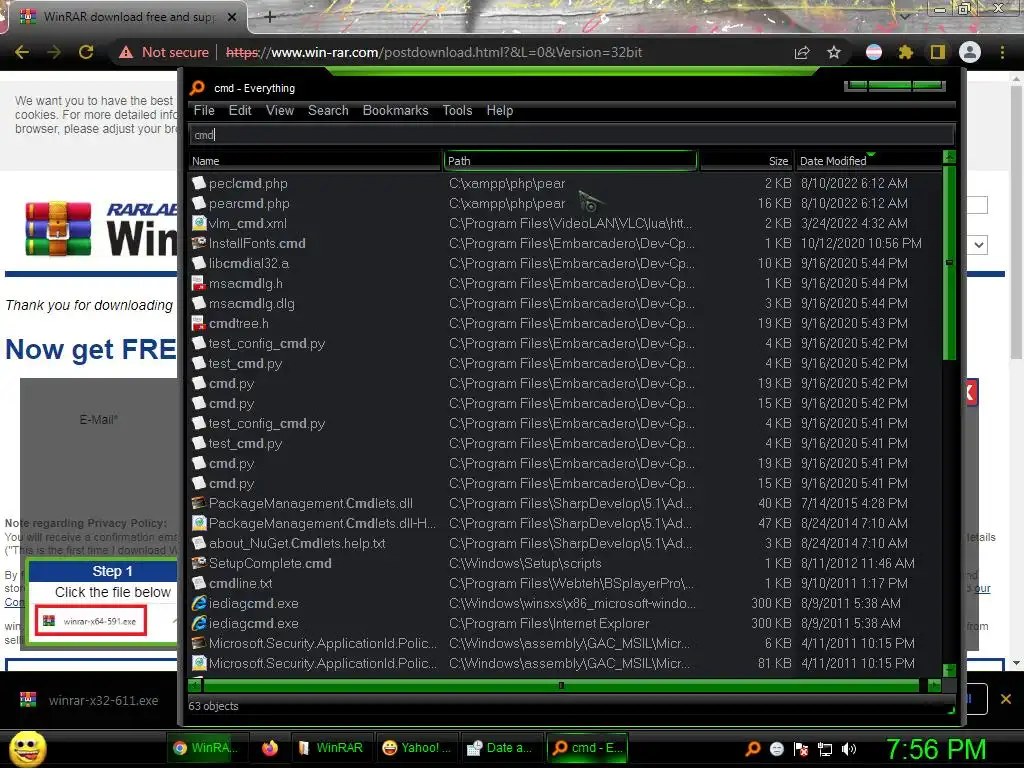
Task: Open a new Chrome tab
Action: point(270,17)
